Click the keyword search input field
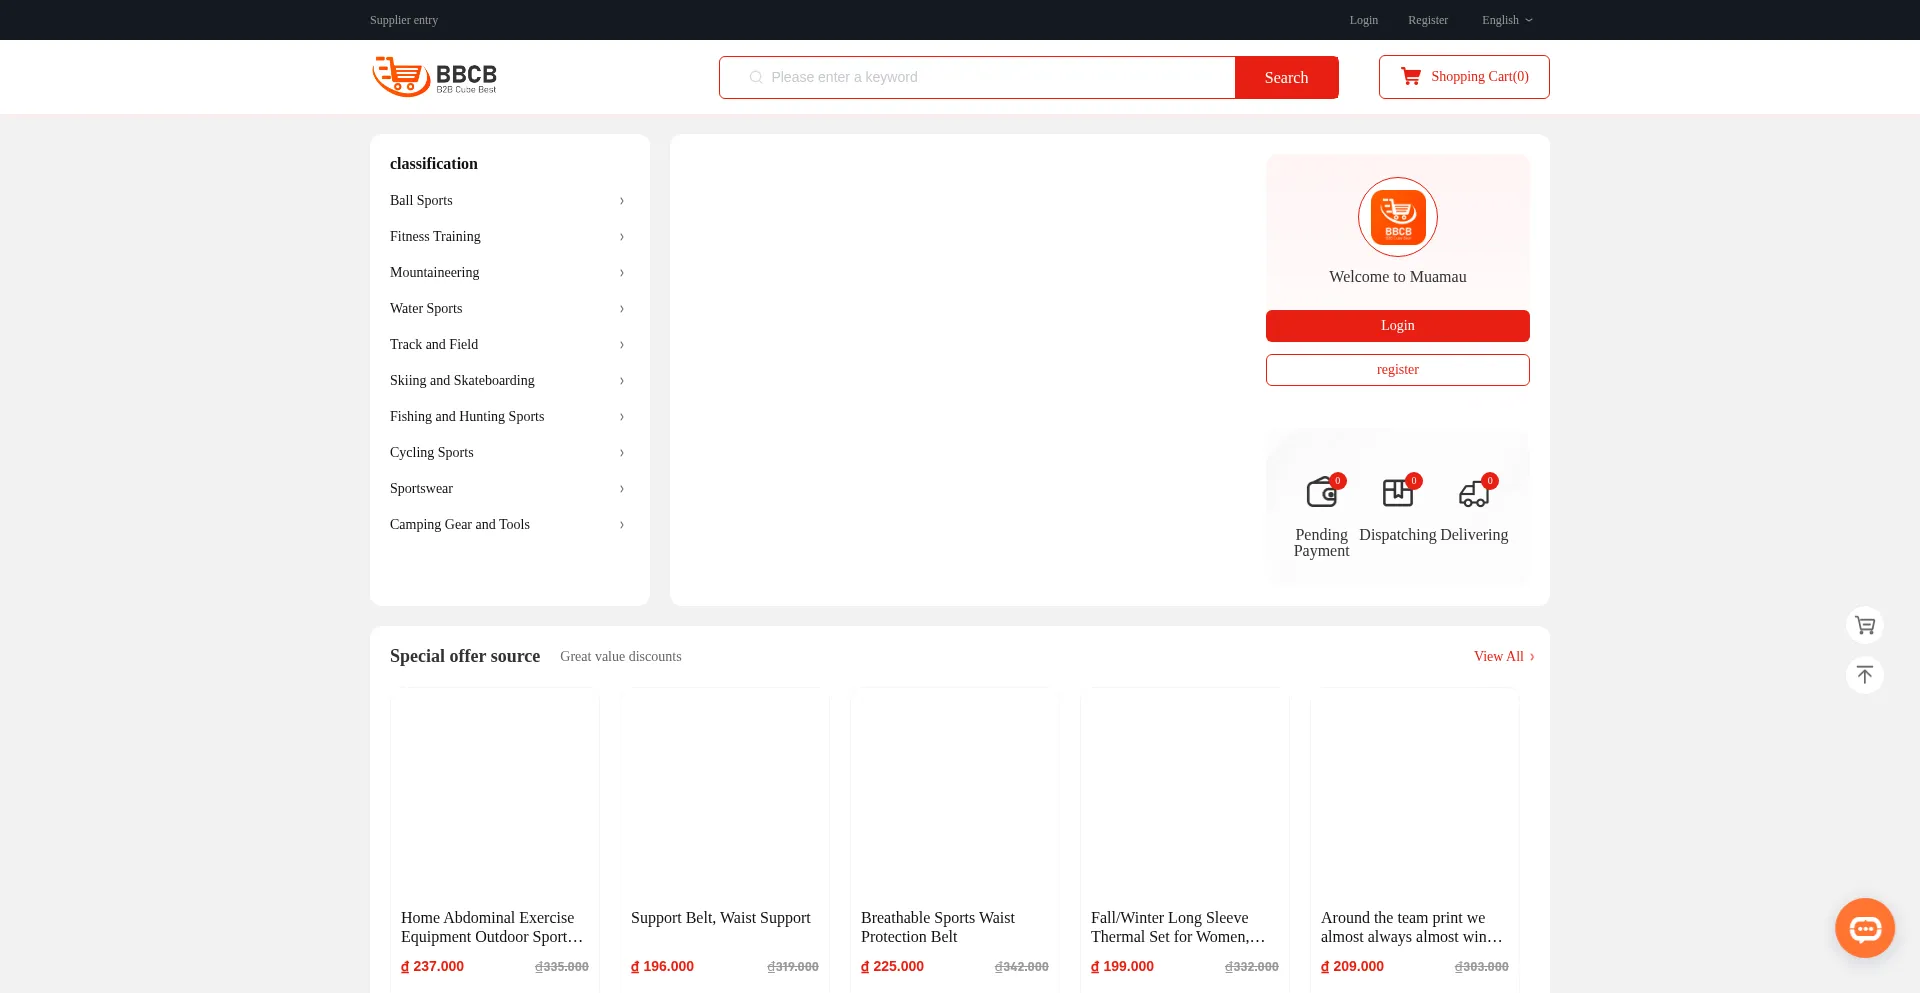Screen dimensions: 1920x993 coord(990,77)
